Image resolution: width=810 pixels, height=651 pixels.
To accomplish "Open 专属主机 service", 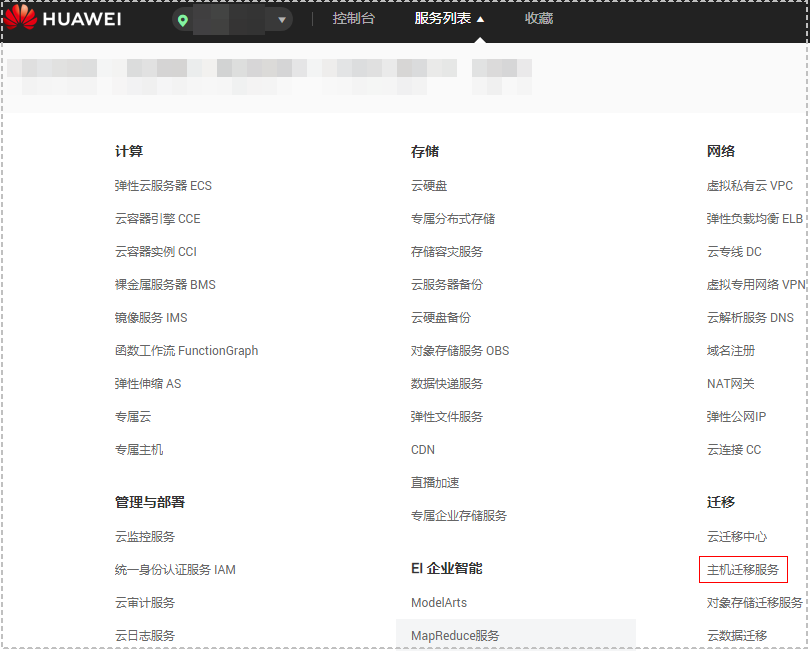I will (139, 450).
